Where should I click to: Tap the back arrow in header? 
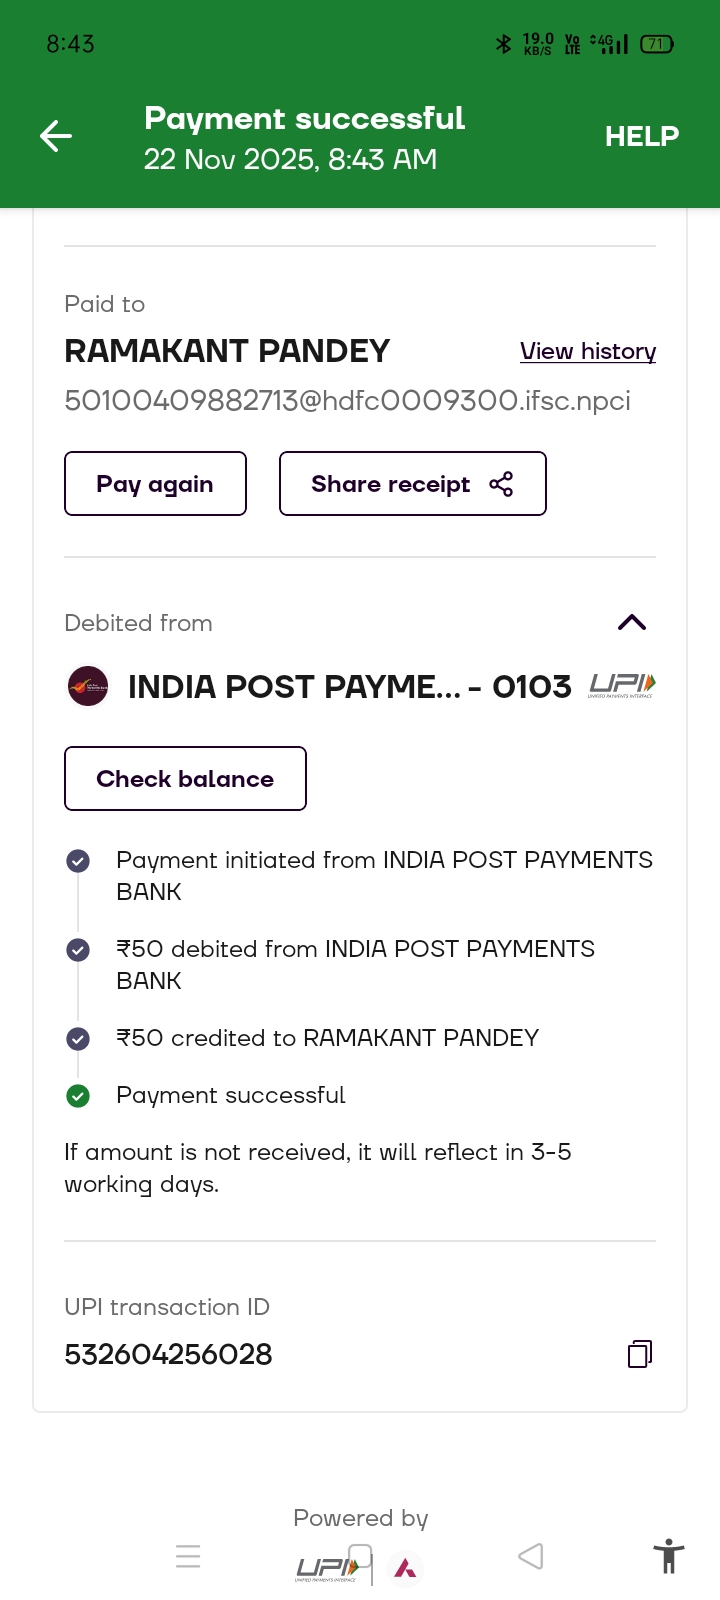tap(56, 136)
